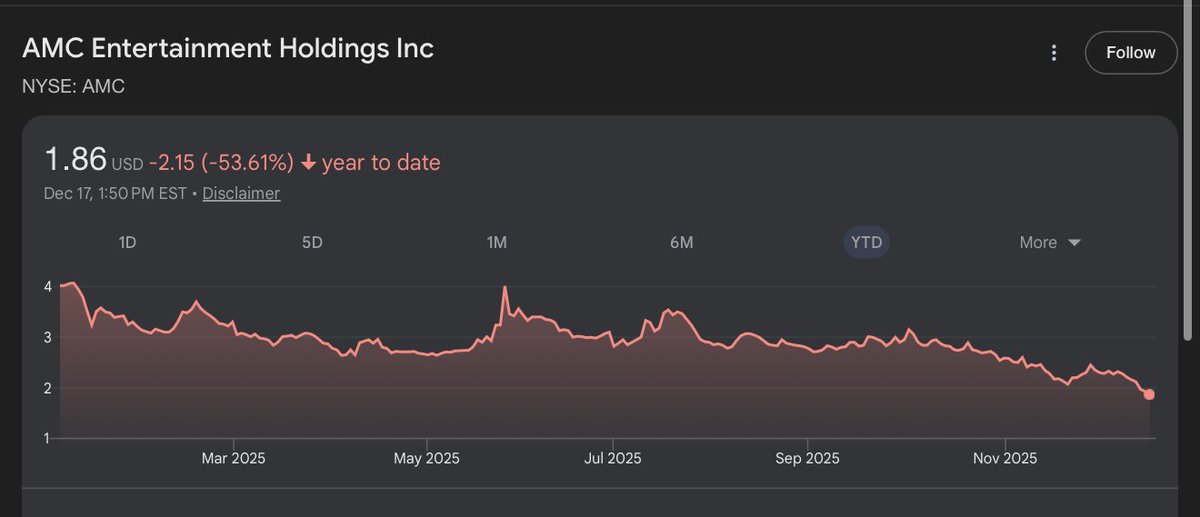Image resolution: width=1200 pixels, height=517 pixels.
Task: Click the Jul 2025 axis label
Action: 612,458
